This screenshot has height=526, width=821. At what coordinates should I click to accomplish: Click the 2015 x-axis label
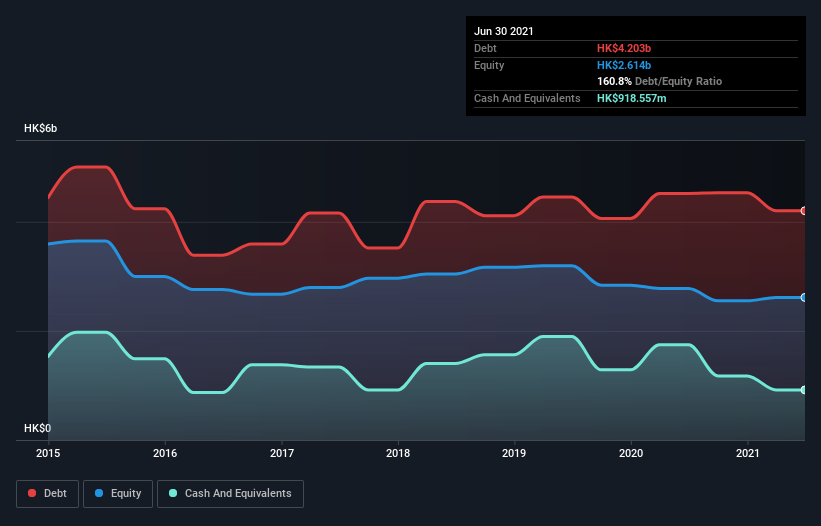tap(48, 453)
